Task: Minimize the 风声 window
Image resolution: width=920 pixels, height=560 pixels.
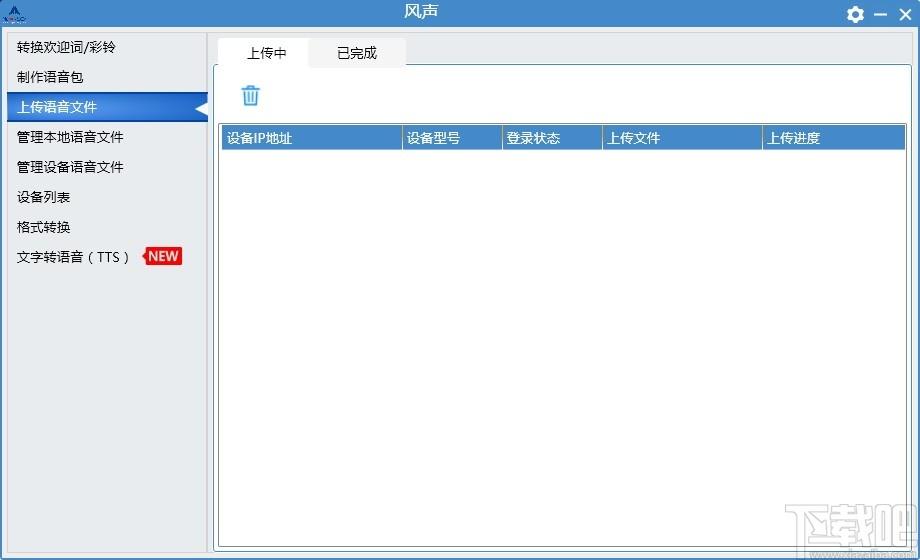Action: (881, 14)
